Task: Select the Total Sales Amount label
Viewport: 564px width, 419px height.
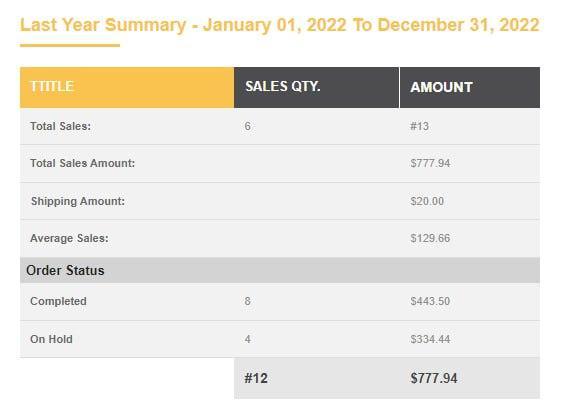Action: click(x=82, y=163)
